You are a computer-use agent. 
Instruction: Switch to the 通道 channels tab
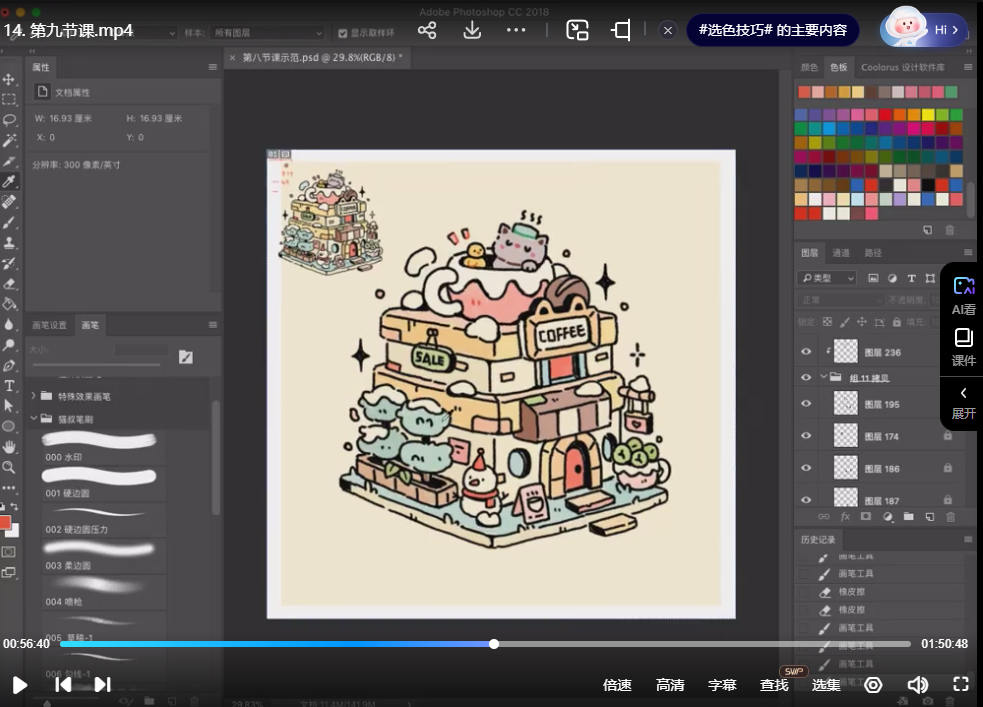[x=841, y=253]
